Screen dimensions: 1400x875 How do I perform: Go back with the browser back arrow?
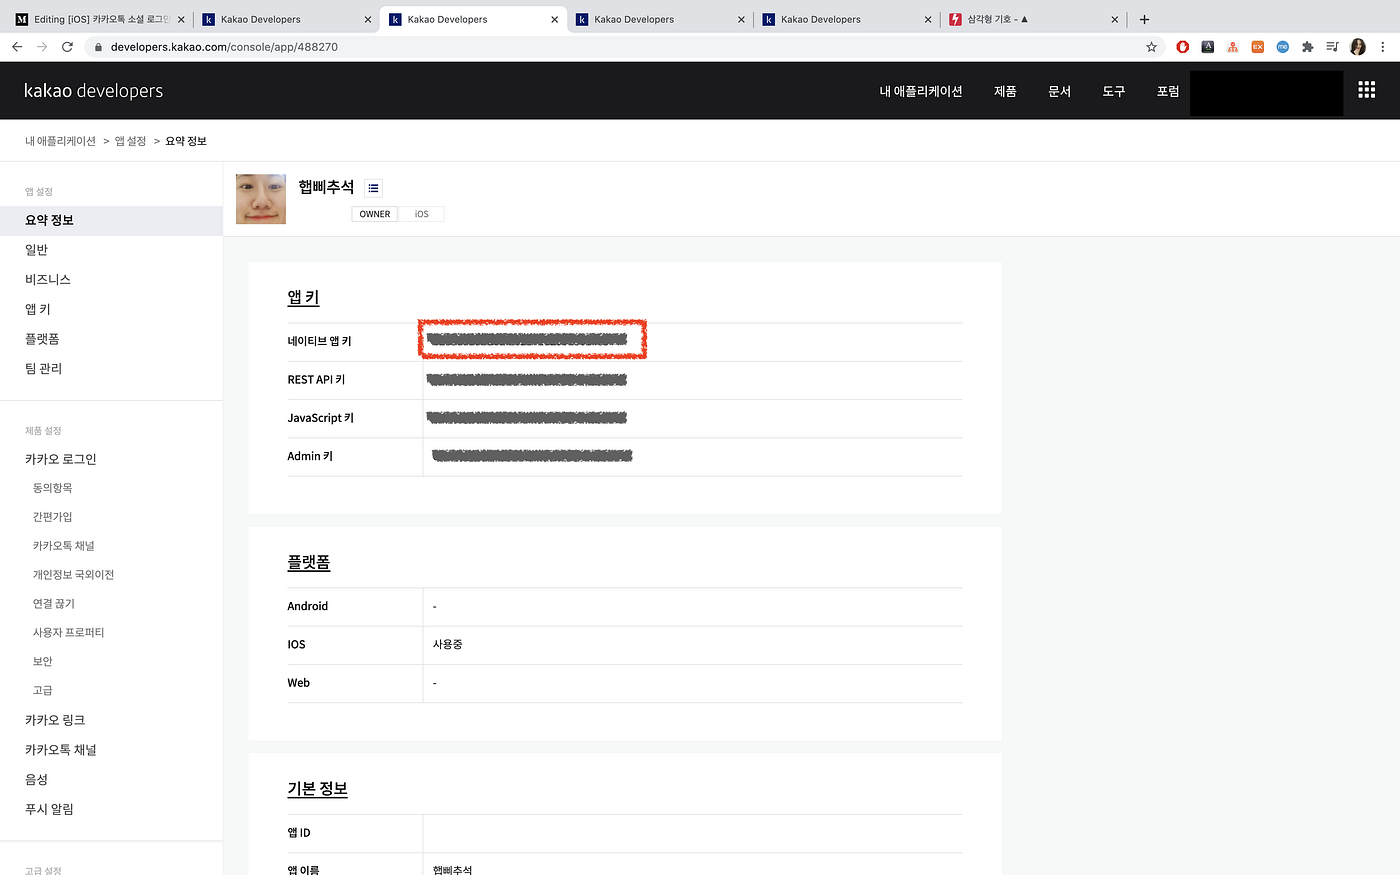pyautogui.click(x=17, y=47)
